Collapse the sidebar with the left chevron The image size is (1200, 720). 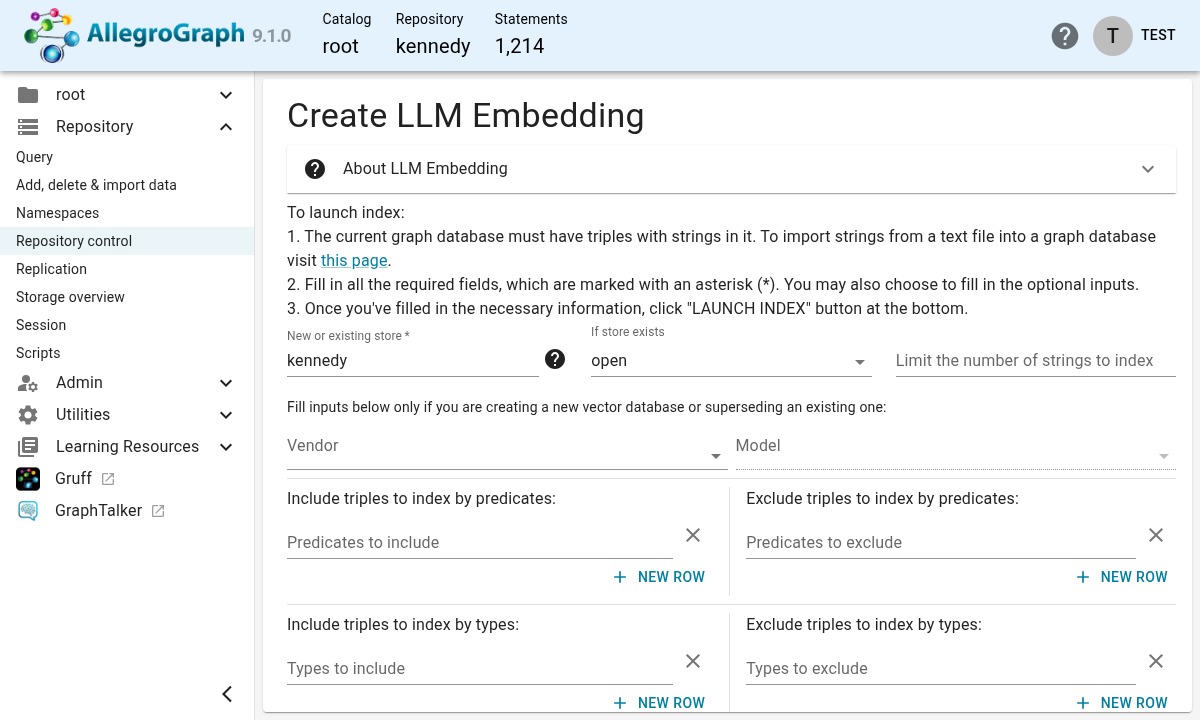click(227, 694)
